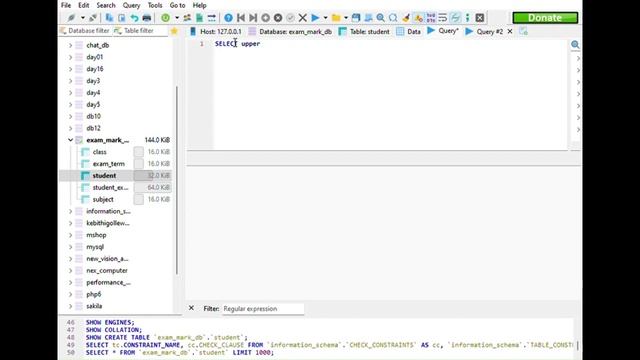The image size is (640, 360).
Task: Click the disconnect session icon
Action: (x=93, y=18)
